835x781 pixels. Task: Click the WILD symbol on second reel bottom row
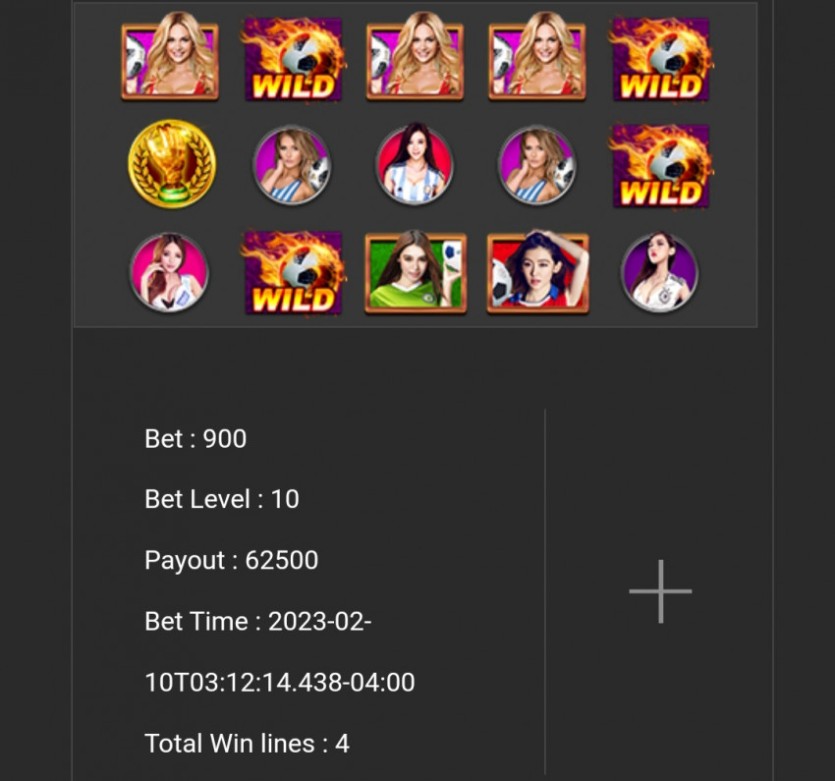click(x=292, y=272)
